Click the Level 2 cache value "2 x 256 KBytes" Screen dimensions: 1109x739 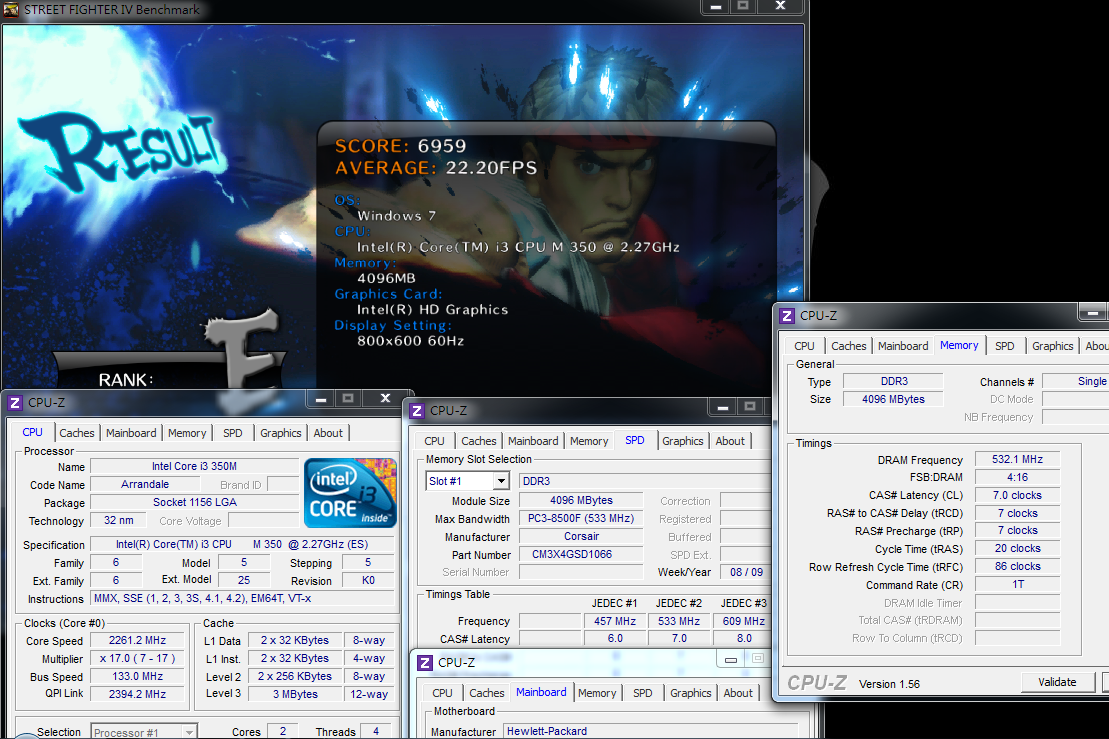pos(295,677)
